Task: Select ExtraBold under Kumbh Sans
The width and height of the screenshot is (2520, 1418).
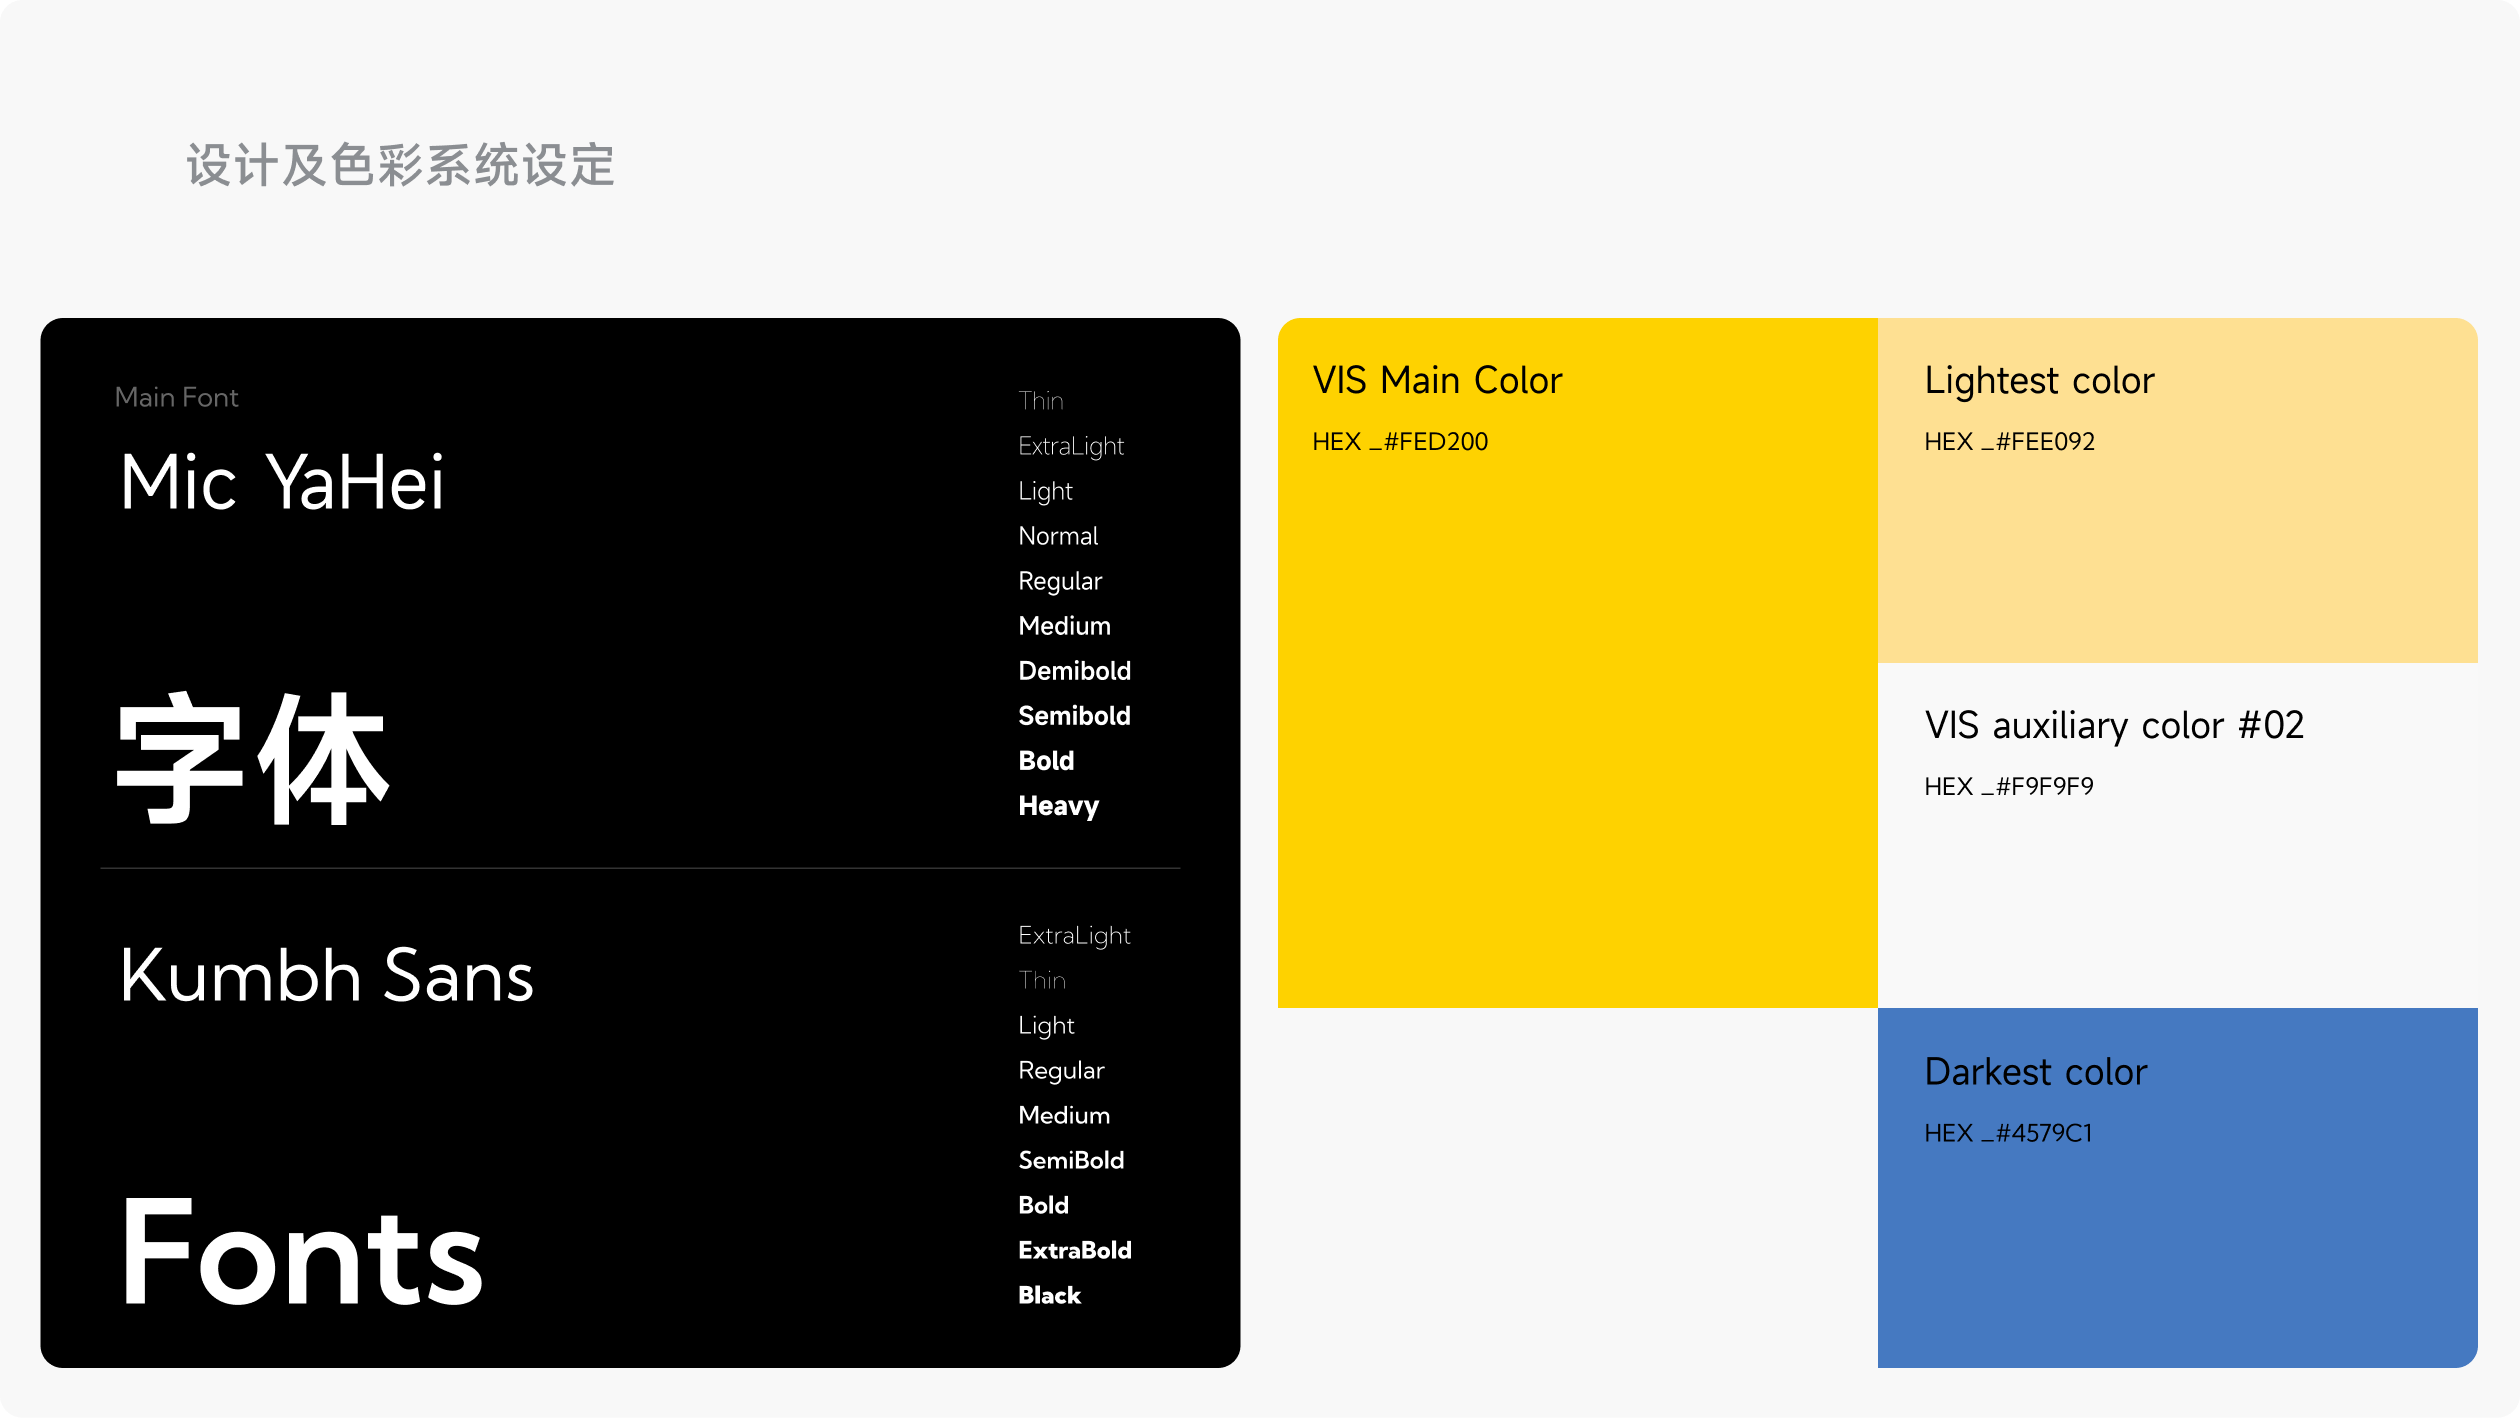Action: 1074,1250
